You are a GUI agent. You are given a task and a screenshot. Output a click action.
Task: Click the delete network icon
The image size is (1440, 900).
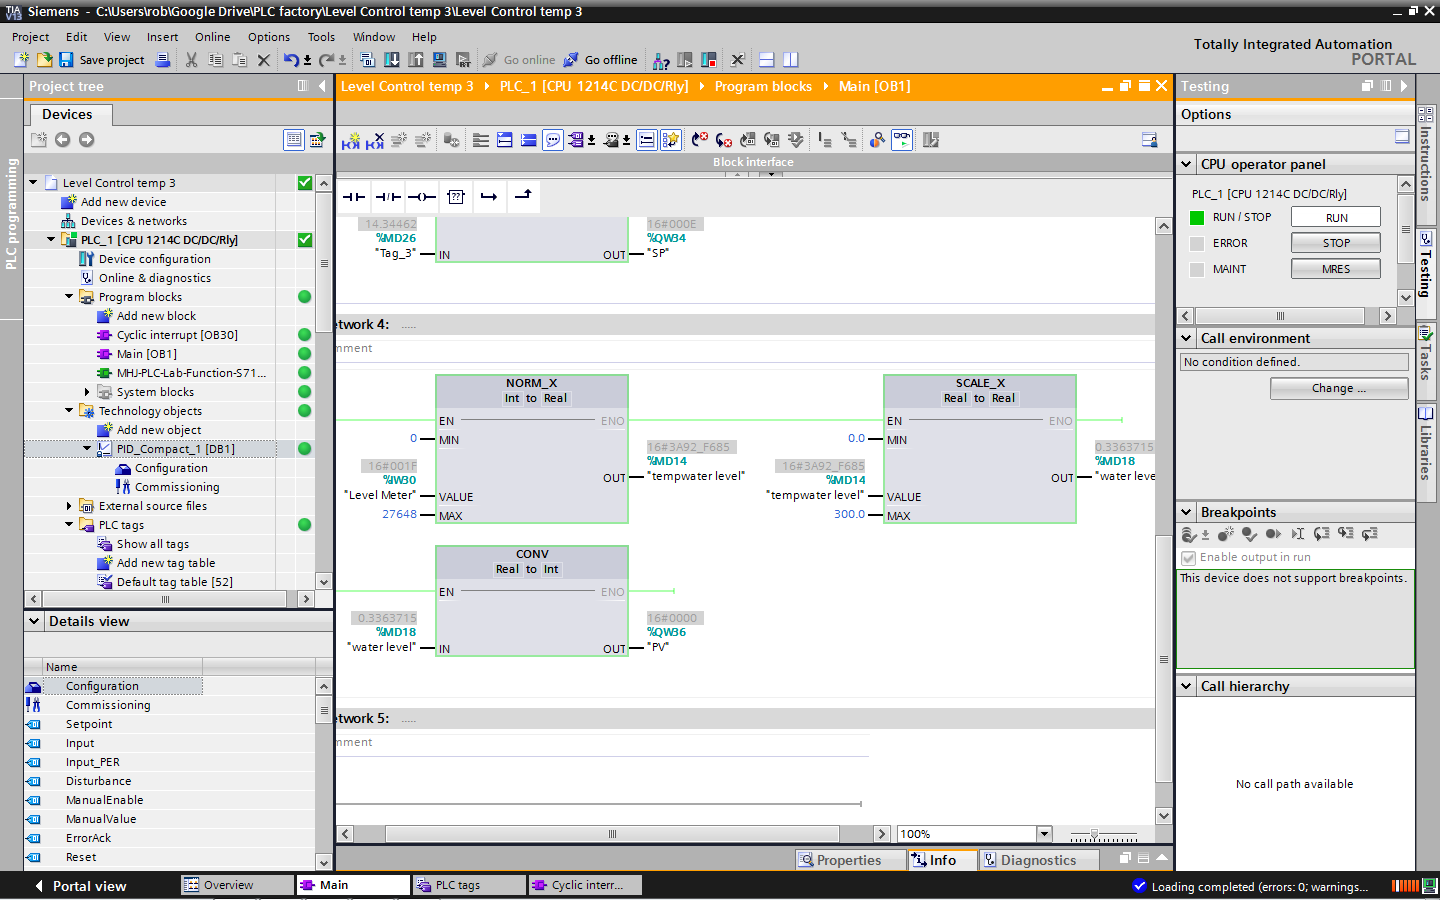click(375, 141)
